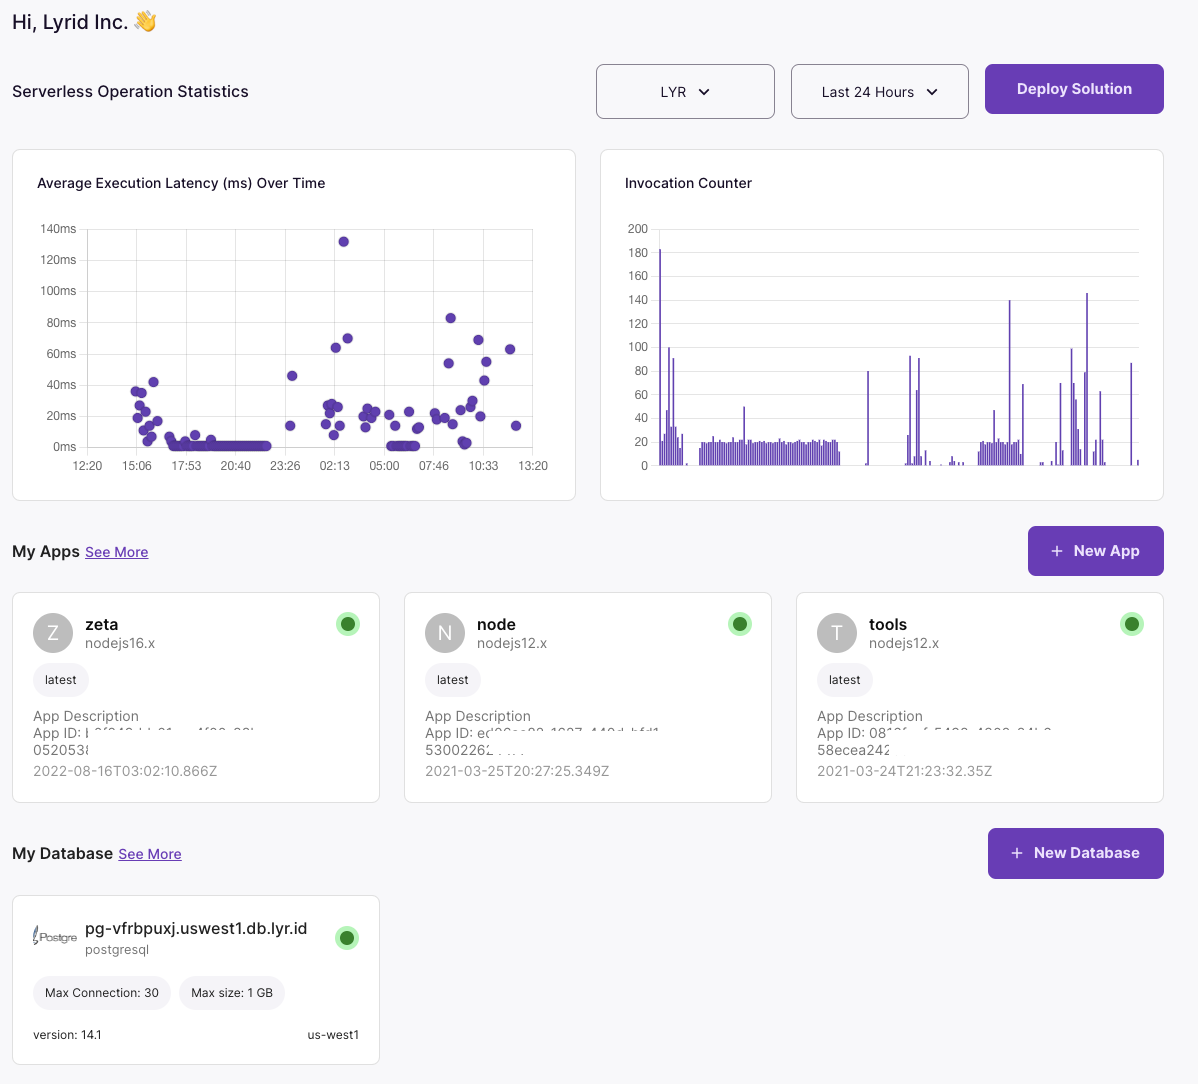Image resolution: width=1198 pixels, height=1084 pixels.
Task: Add a new database via New Database
Action: 1075,853
